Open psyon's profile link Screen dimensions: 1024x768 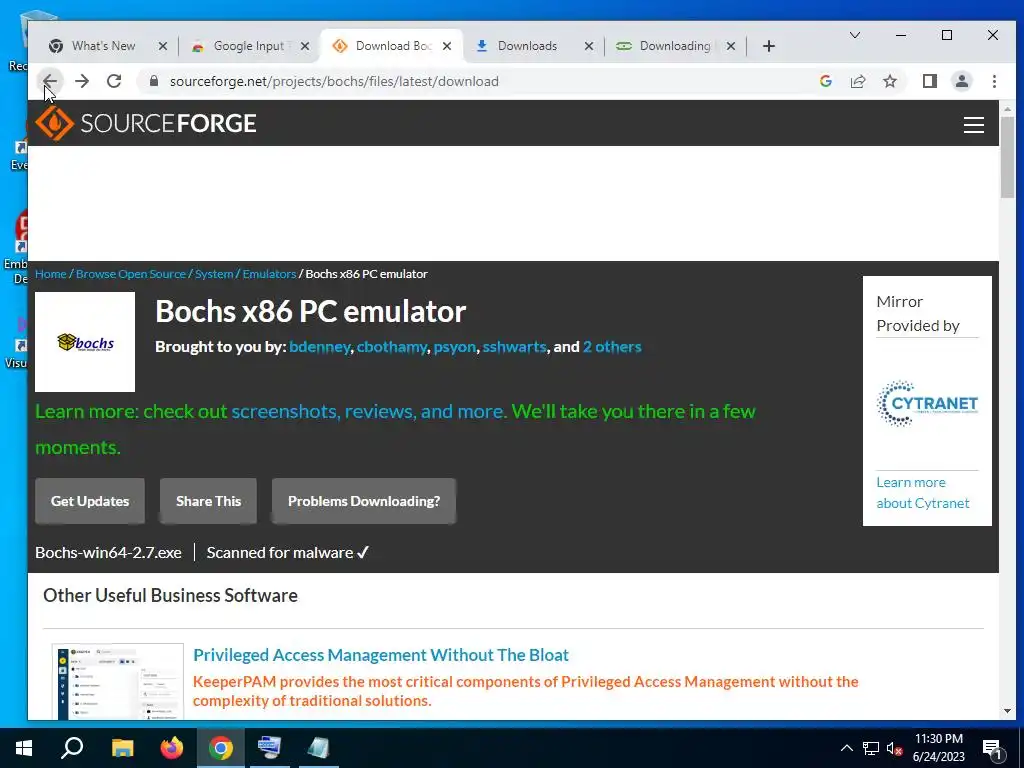click(x=455, y=347)
